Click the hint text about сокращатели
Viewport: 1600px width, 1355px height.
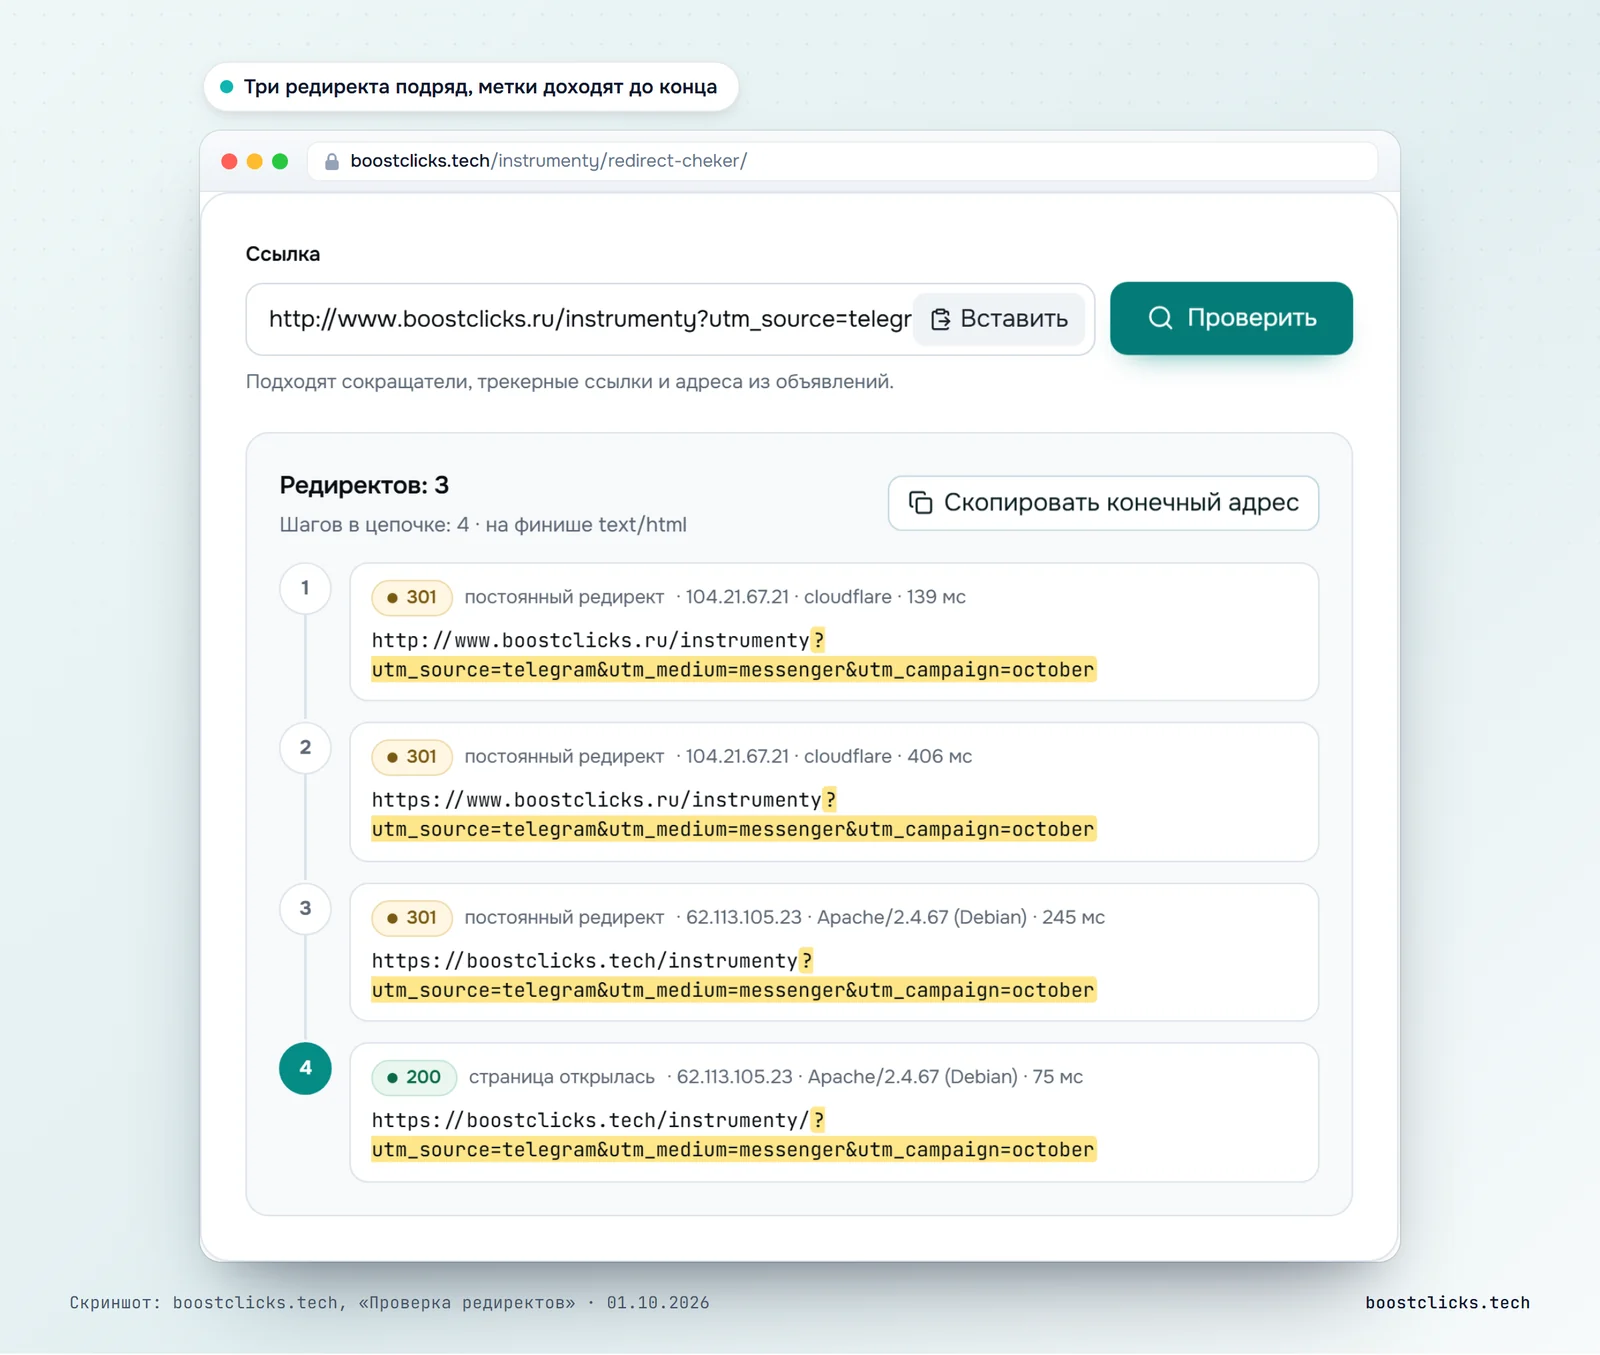click(x=570, y=382)
